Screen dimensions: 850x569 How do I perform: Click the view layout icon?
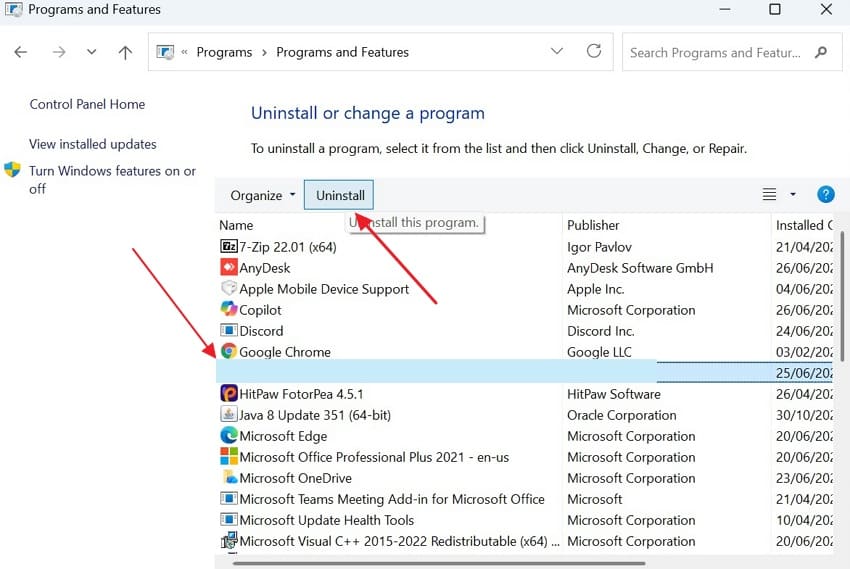point(769,194)
